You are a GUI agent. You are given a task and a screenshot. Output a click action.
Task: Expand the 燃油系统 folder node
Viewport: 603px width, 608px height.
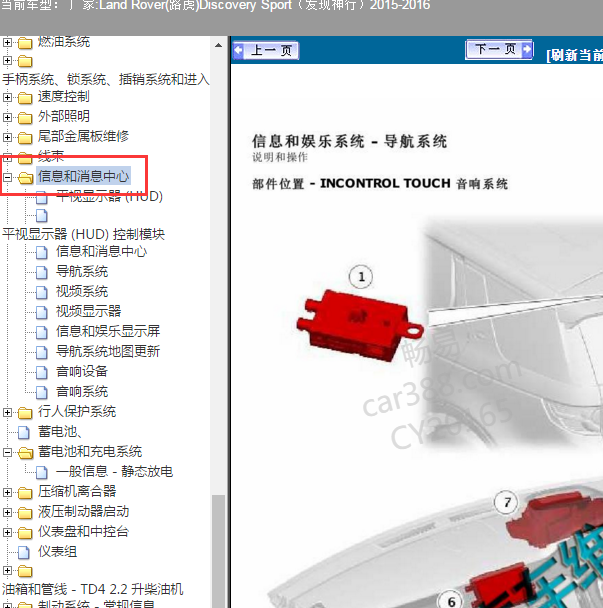click(7, 42)
